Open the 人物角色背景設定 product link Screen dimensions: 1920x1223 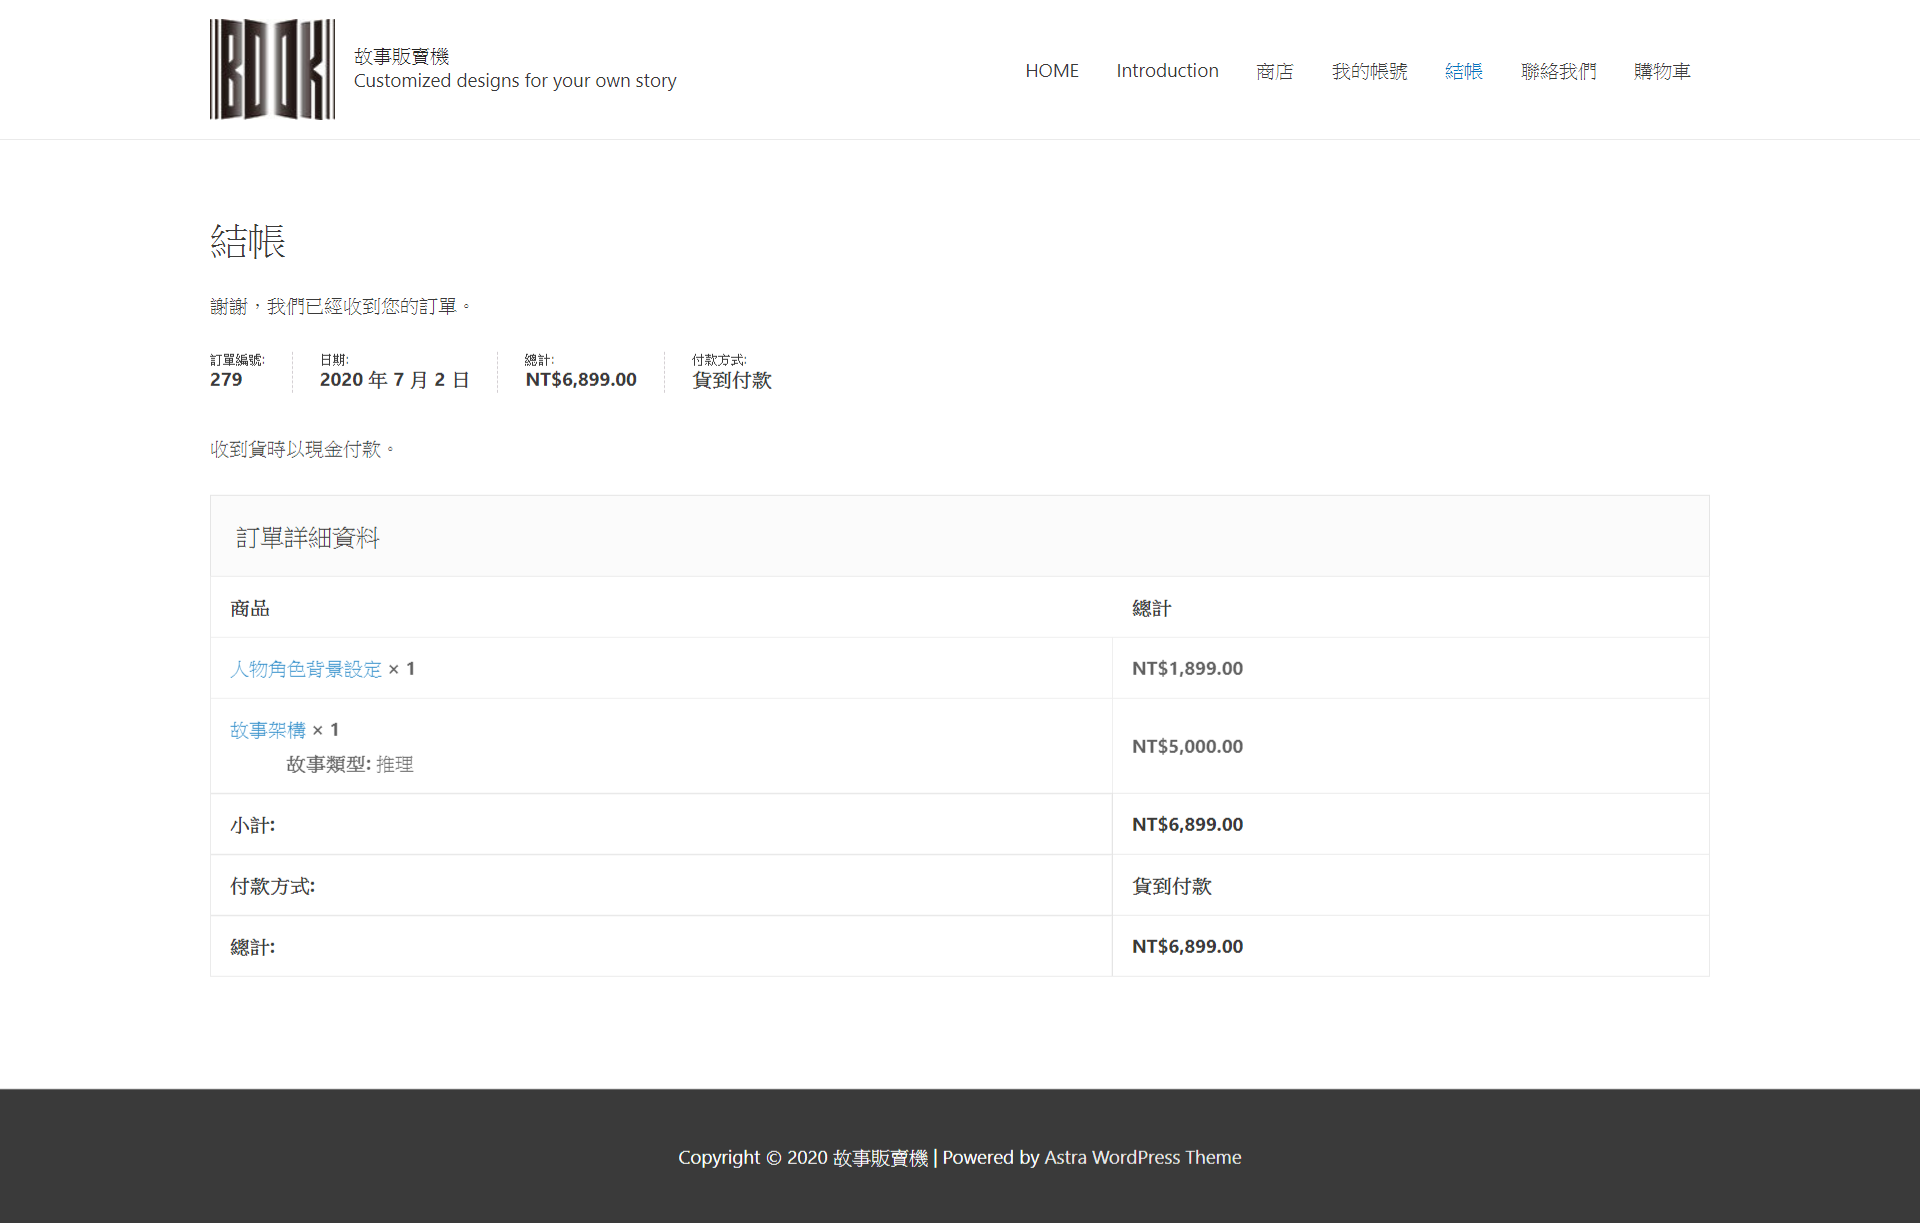tap(306, 669)
